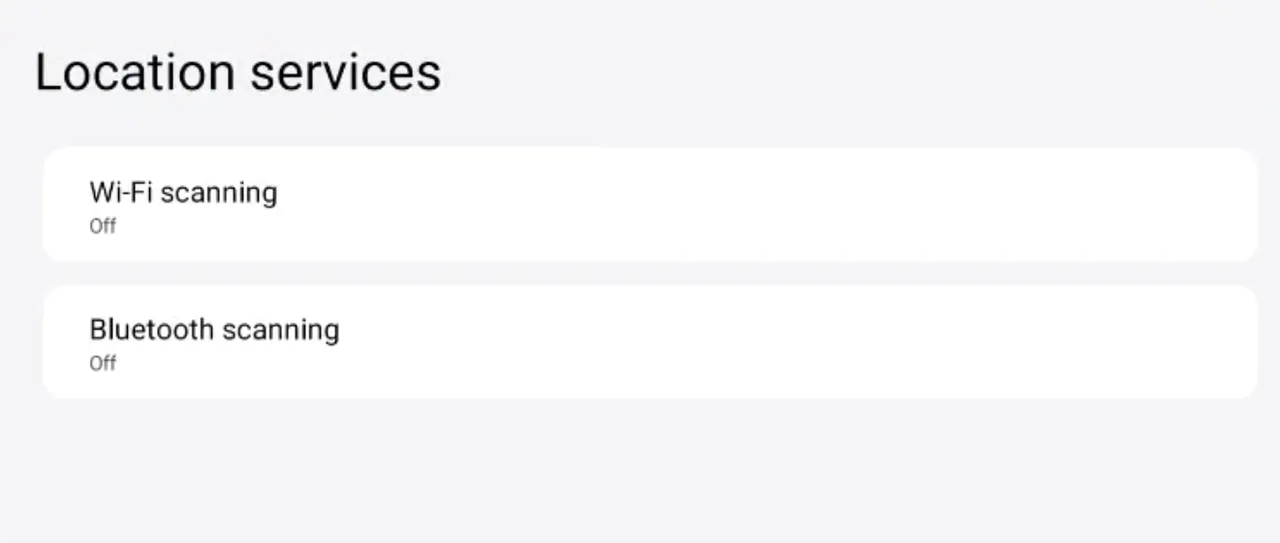The height and width of the screenshot is (543, 1280).
Task: Enable Wi-Fi scanning from its row
Action: click(x=648, y=205)
